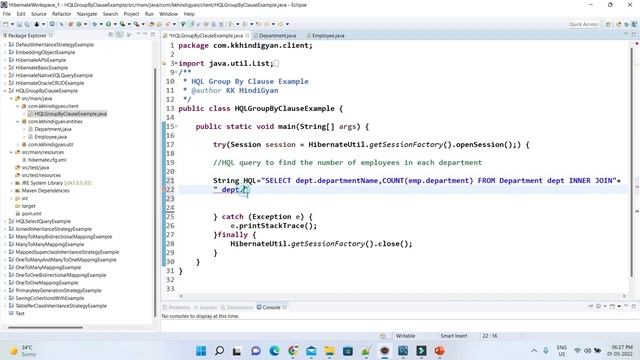Viewport: 640px width, 360px height.
Task: Click the Debug toolbar icon
Action: click(x=95, y=24)
